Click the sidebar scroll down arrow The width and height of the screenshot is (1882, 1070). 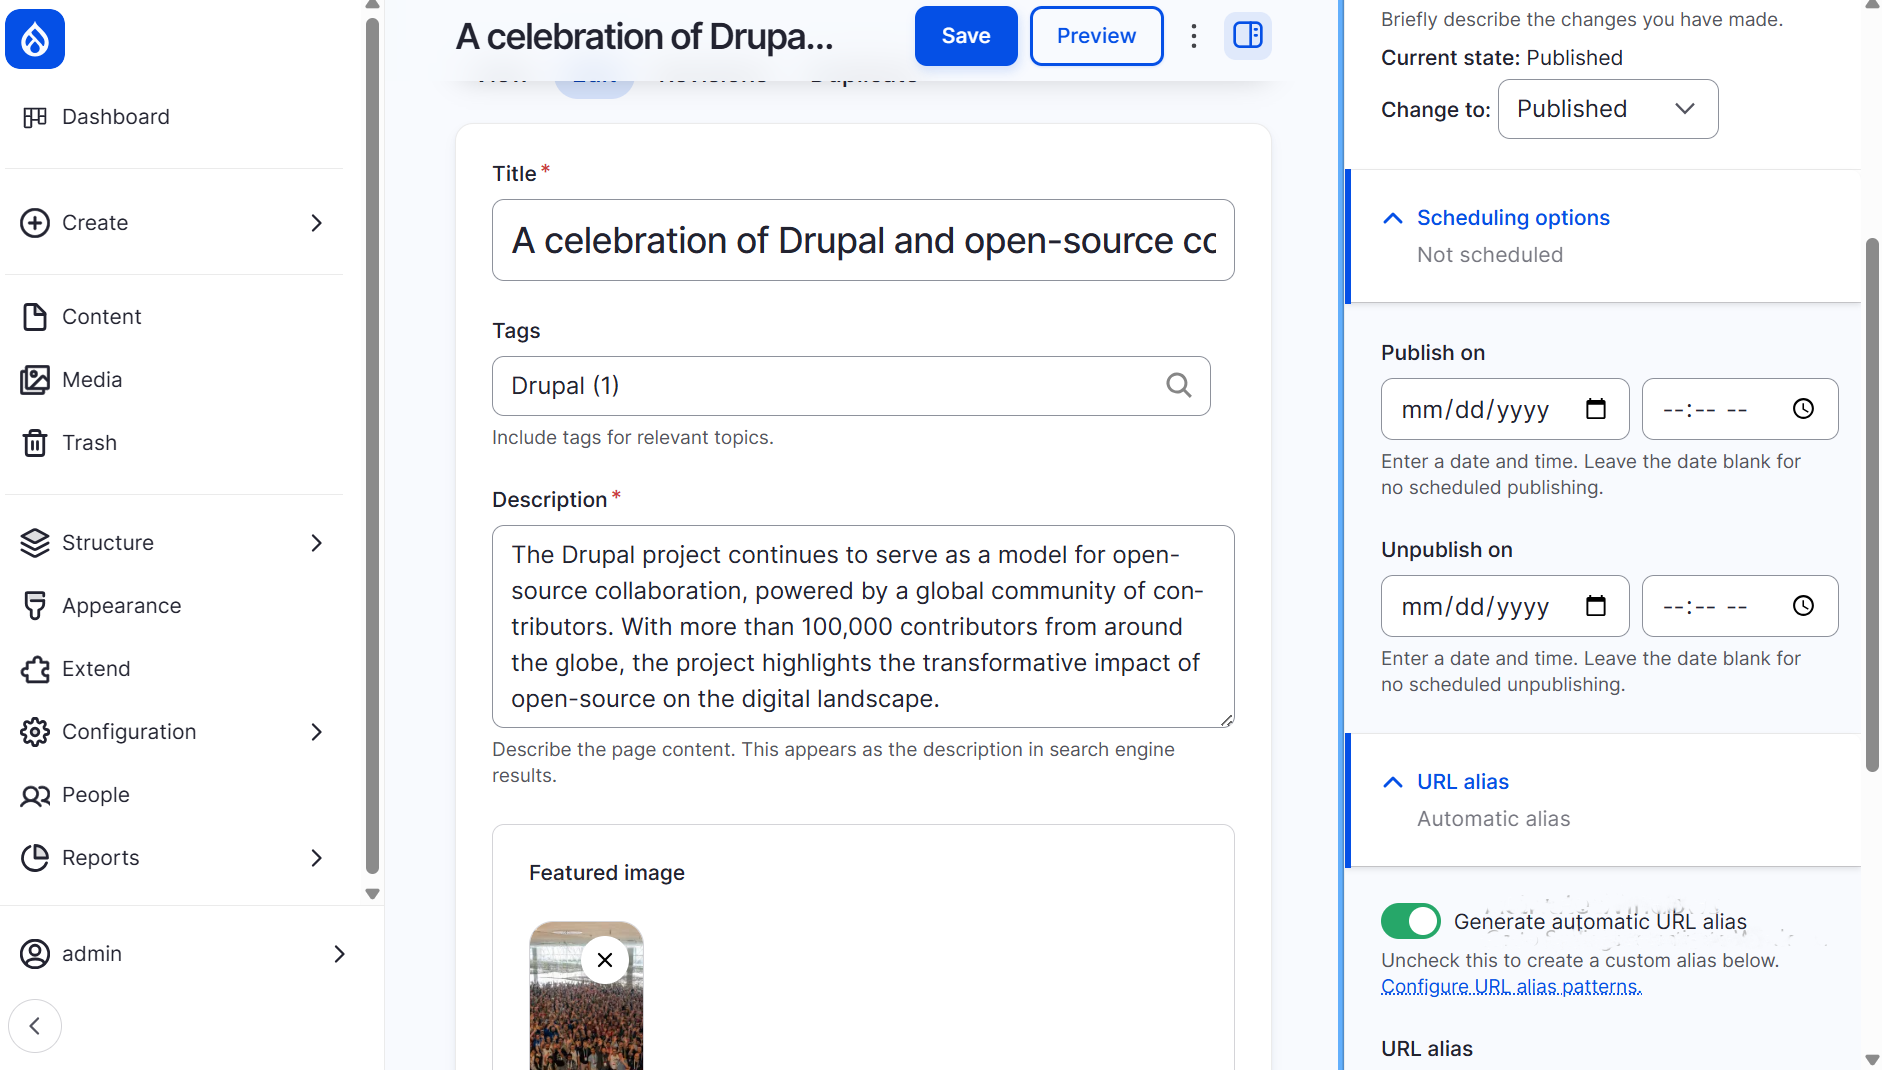[x=372, y=894]
